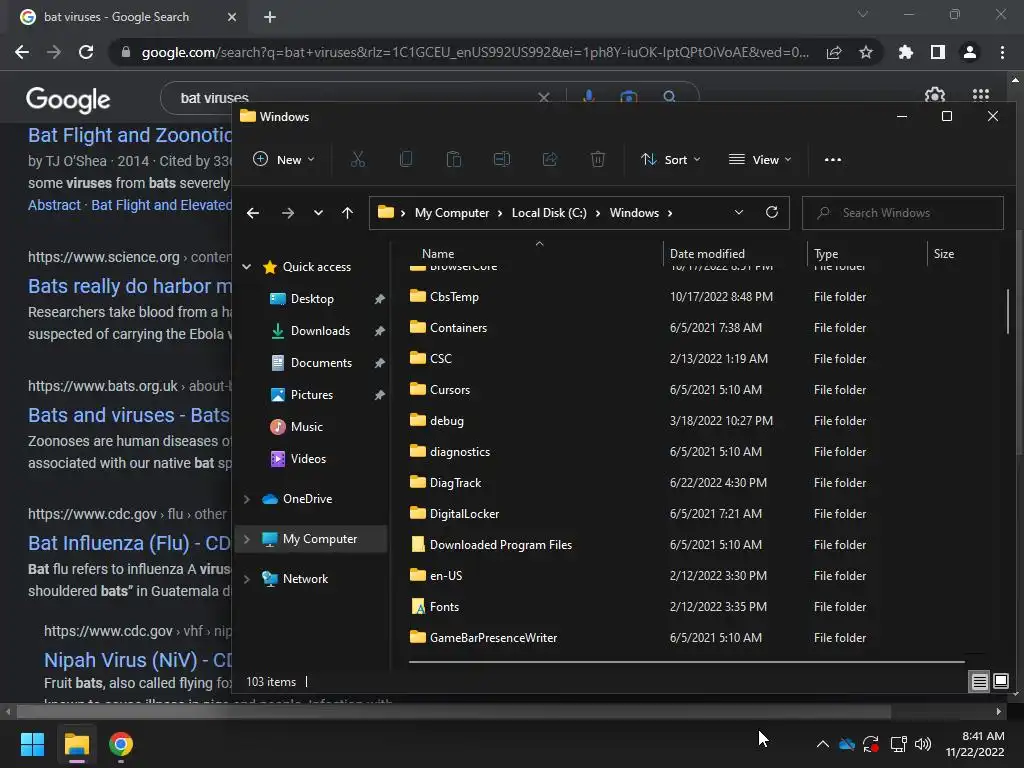This screenshot has width=1024, height=768.
Task: Go forward in File Explorer navigation
Action: coord(287,213)
